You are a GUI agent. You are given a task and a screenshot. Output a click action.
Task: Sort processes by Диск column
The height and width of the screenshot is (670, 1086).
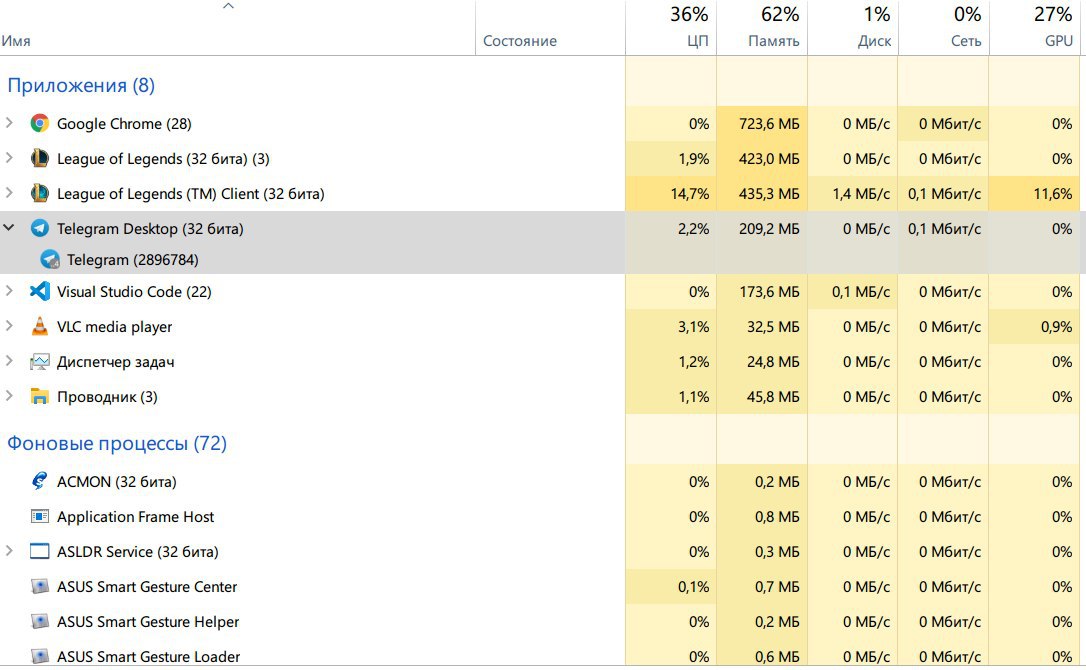click(853, 28)
